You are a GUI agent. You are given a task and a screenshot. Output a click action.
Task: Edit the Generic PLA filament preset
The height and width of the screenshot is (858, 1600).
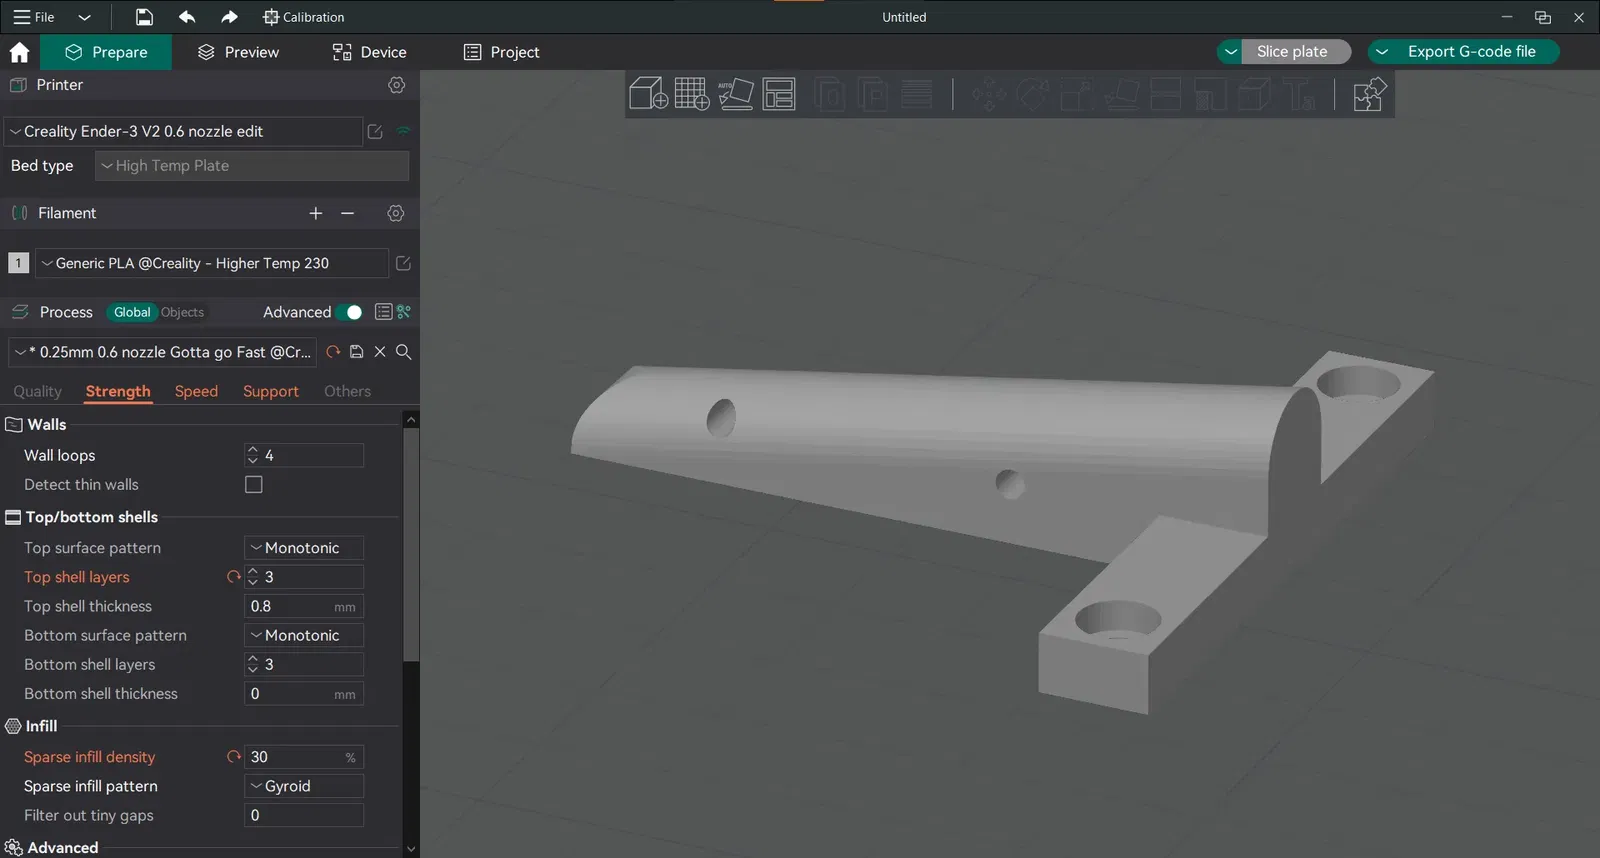point(403,263)
